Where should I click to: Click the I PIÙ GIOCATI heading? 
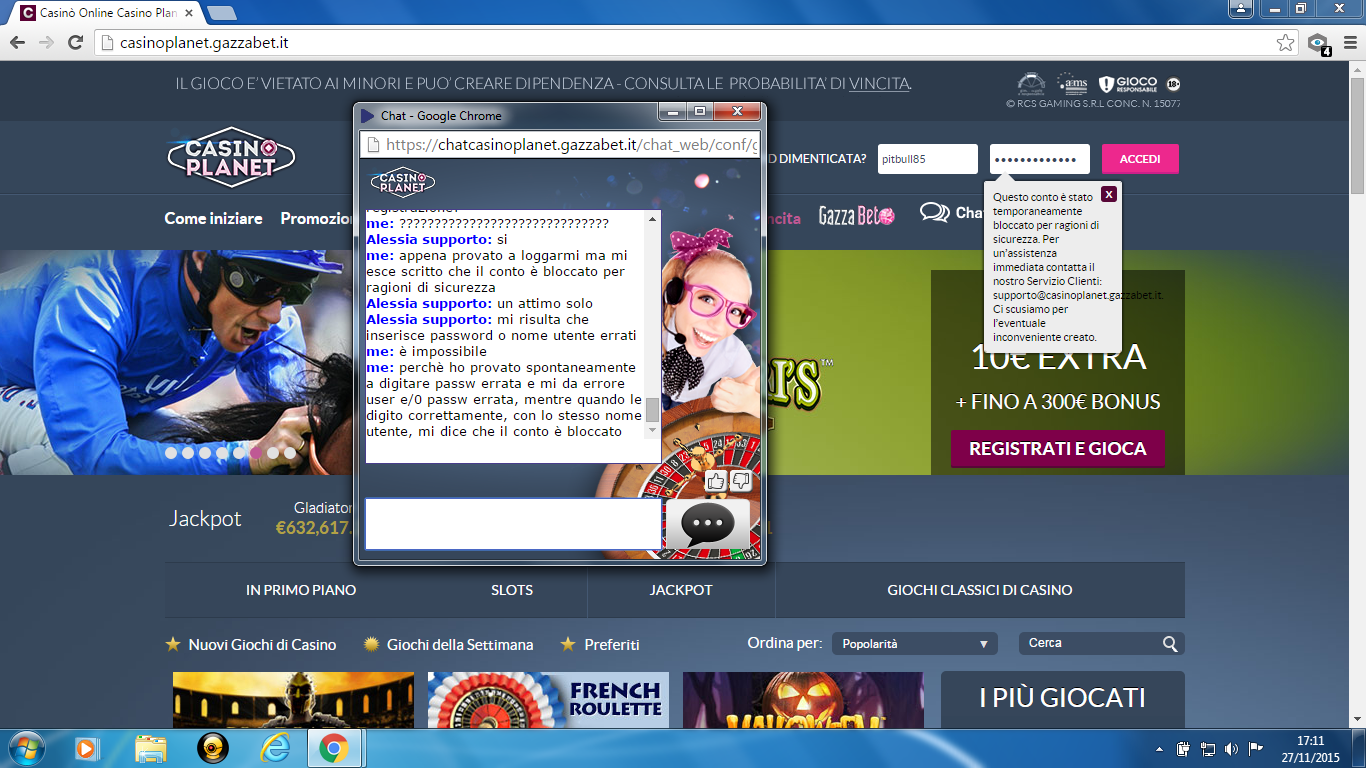pos(1062,697)
